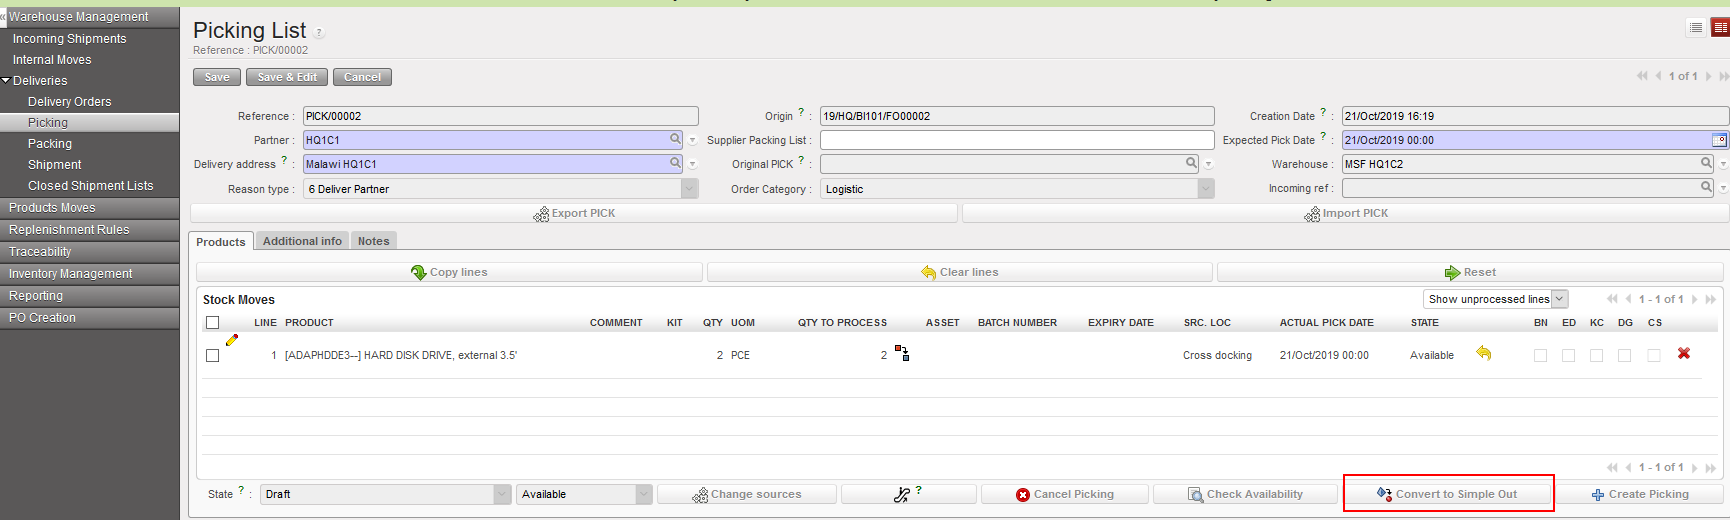Click the yellow return arrow in State column
The image size is (1730, 520).
point(1484,353)
